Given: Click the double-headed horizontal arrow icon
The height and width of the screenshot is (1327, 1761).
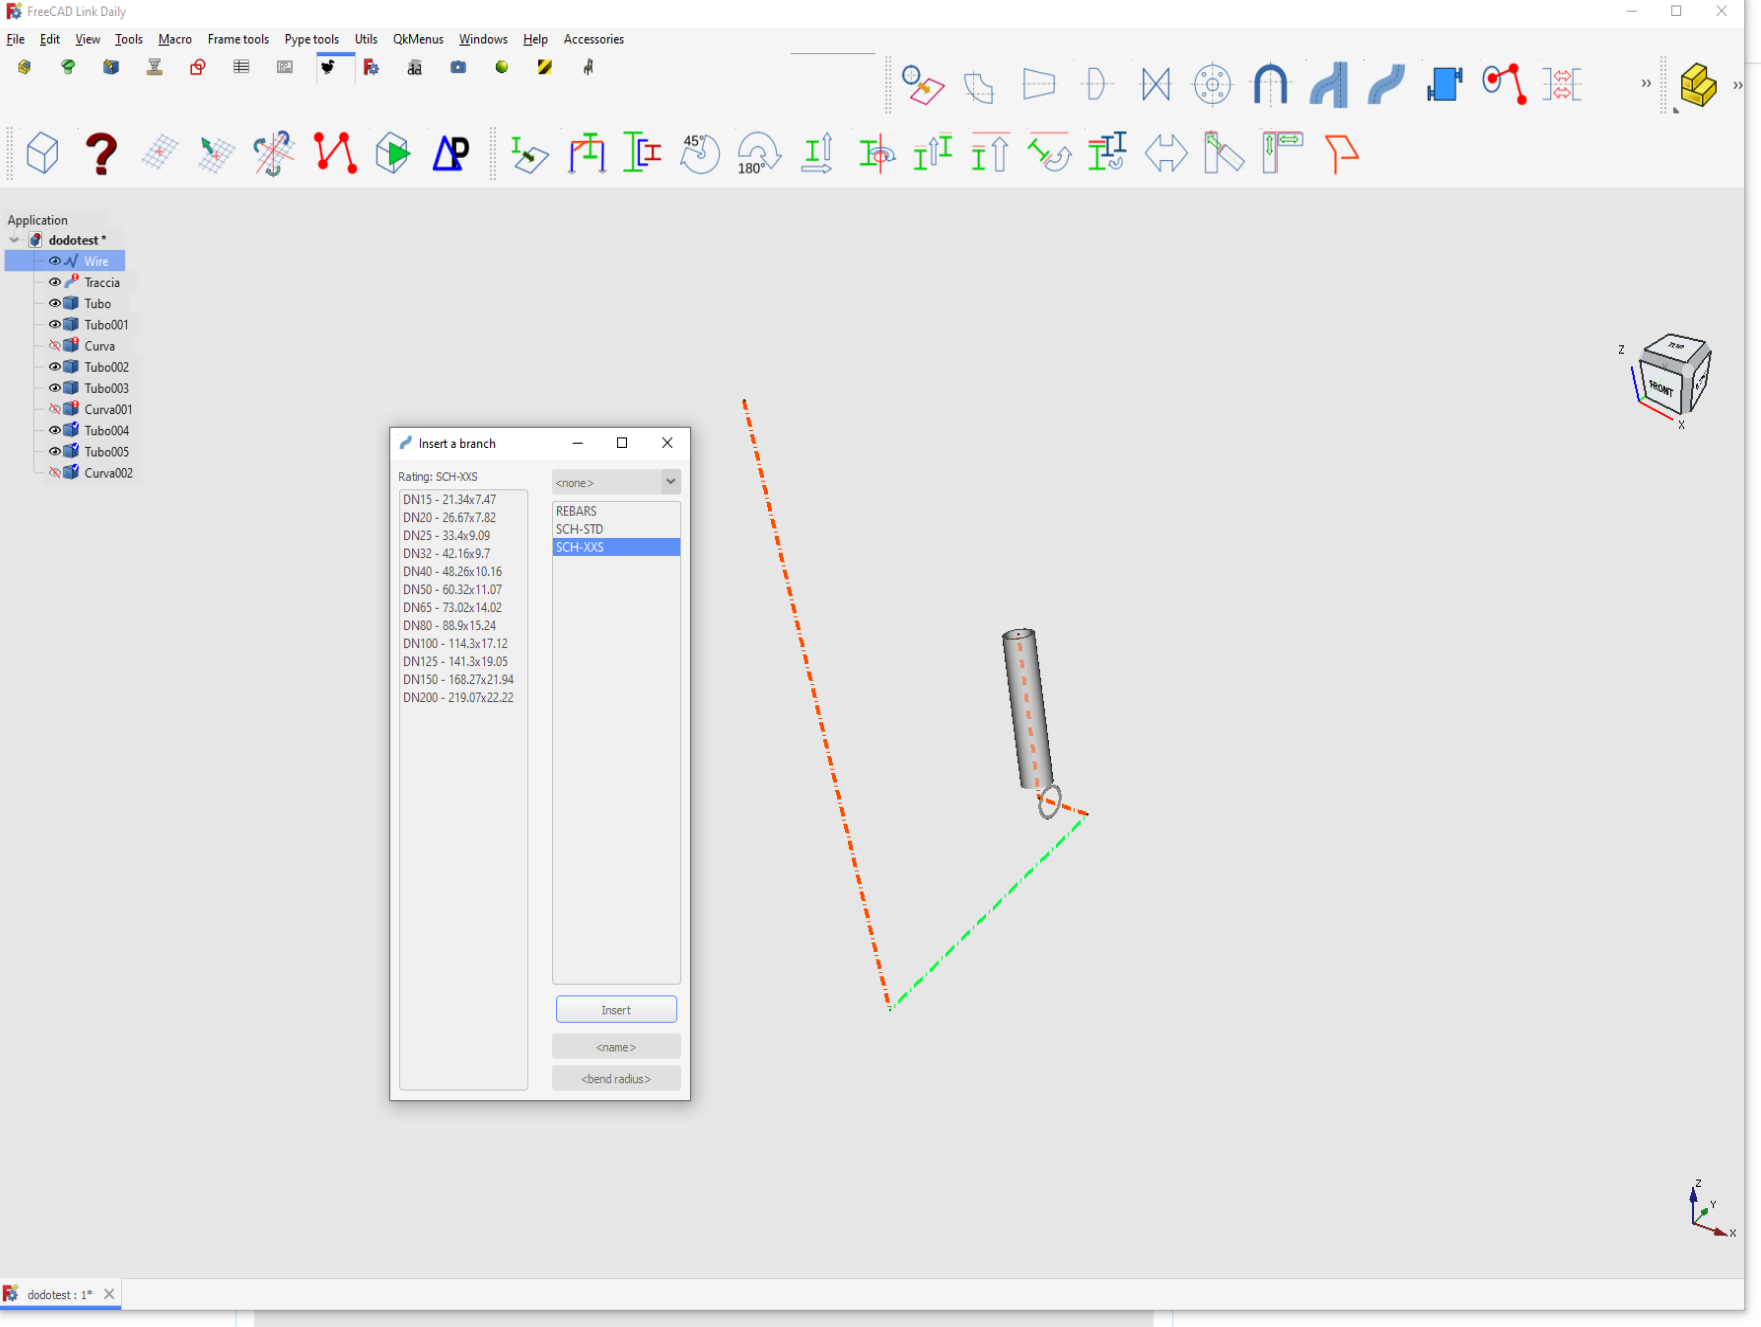Looking at the screenshot, I should click(1166, 153).
